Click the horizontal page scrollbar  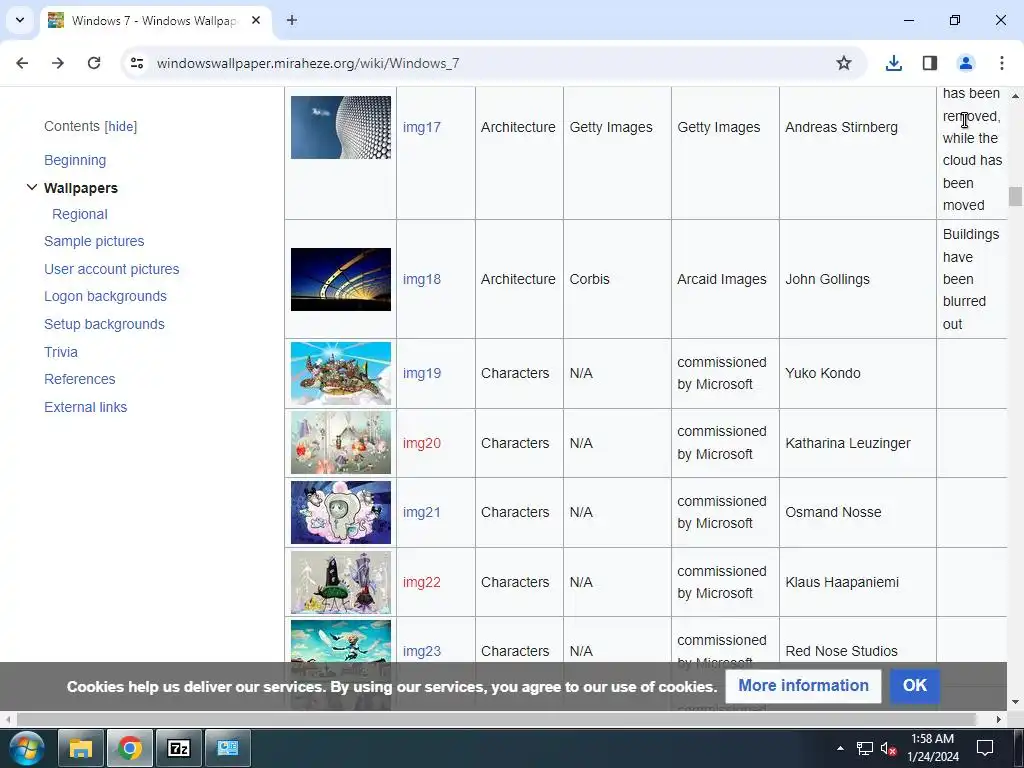(496, 719)
